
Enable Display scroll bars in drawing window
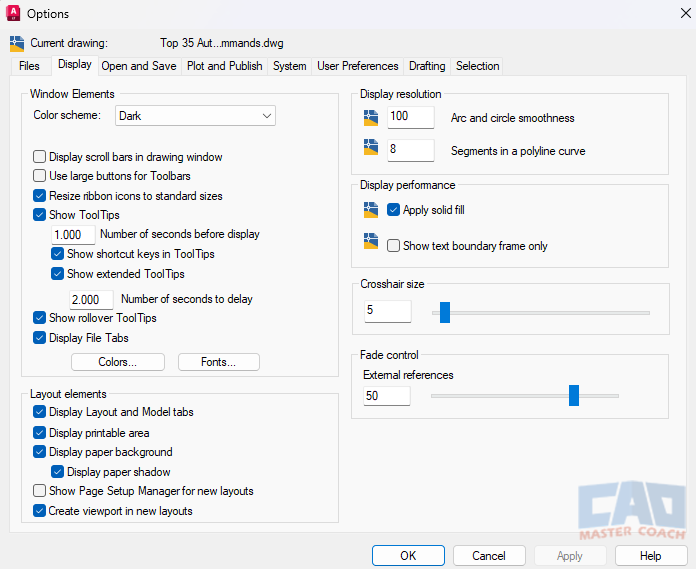[x=40, y=157]
